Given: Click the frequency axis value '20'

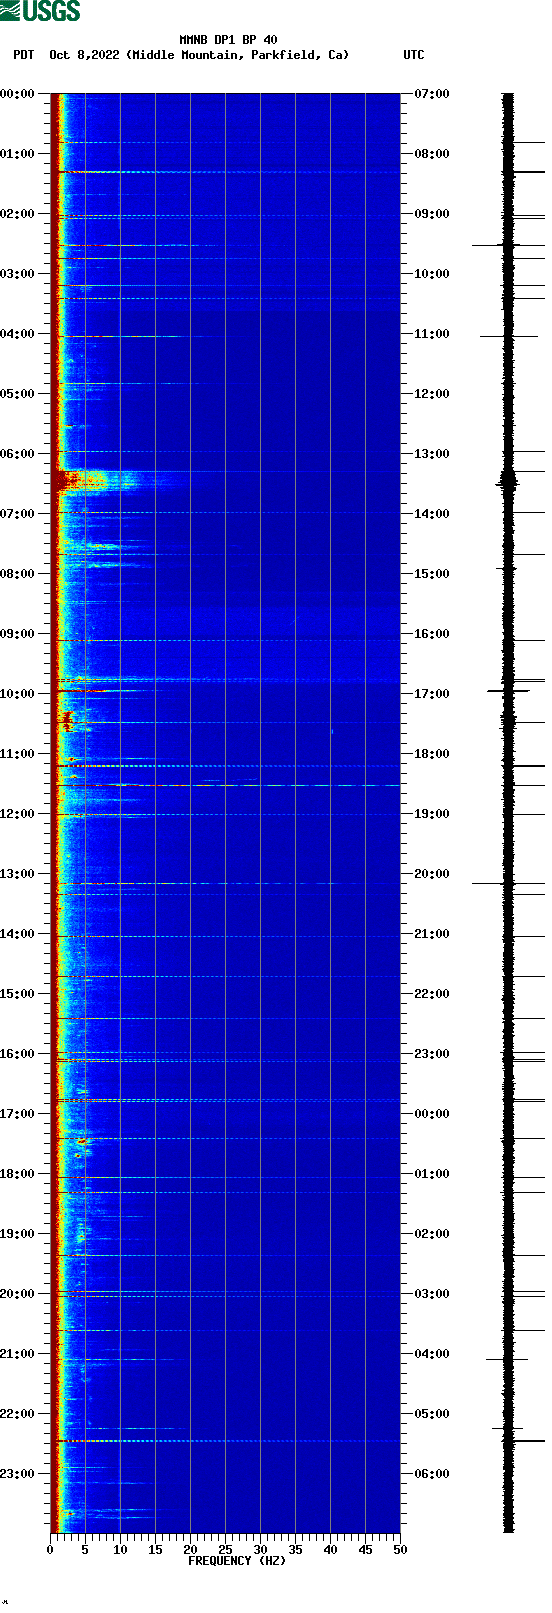Looking at the screenshot, I should pyautogui.click(x=190, y=1550).
